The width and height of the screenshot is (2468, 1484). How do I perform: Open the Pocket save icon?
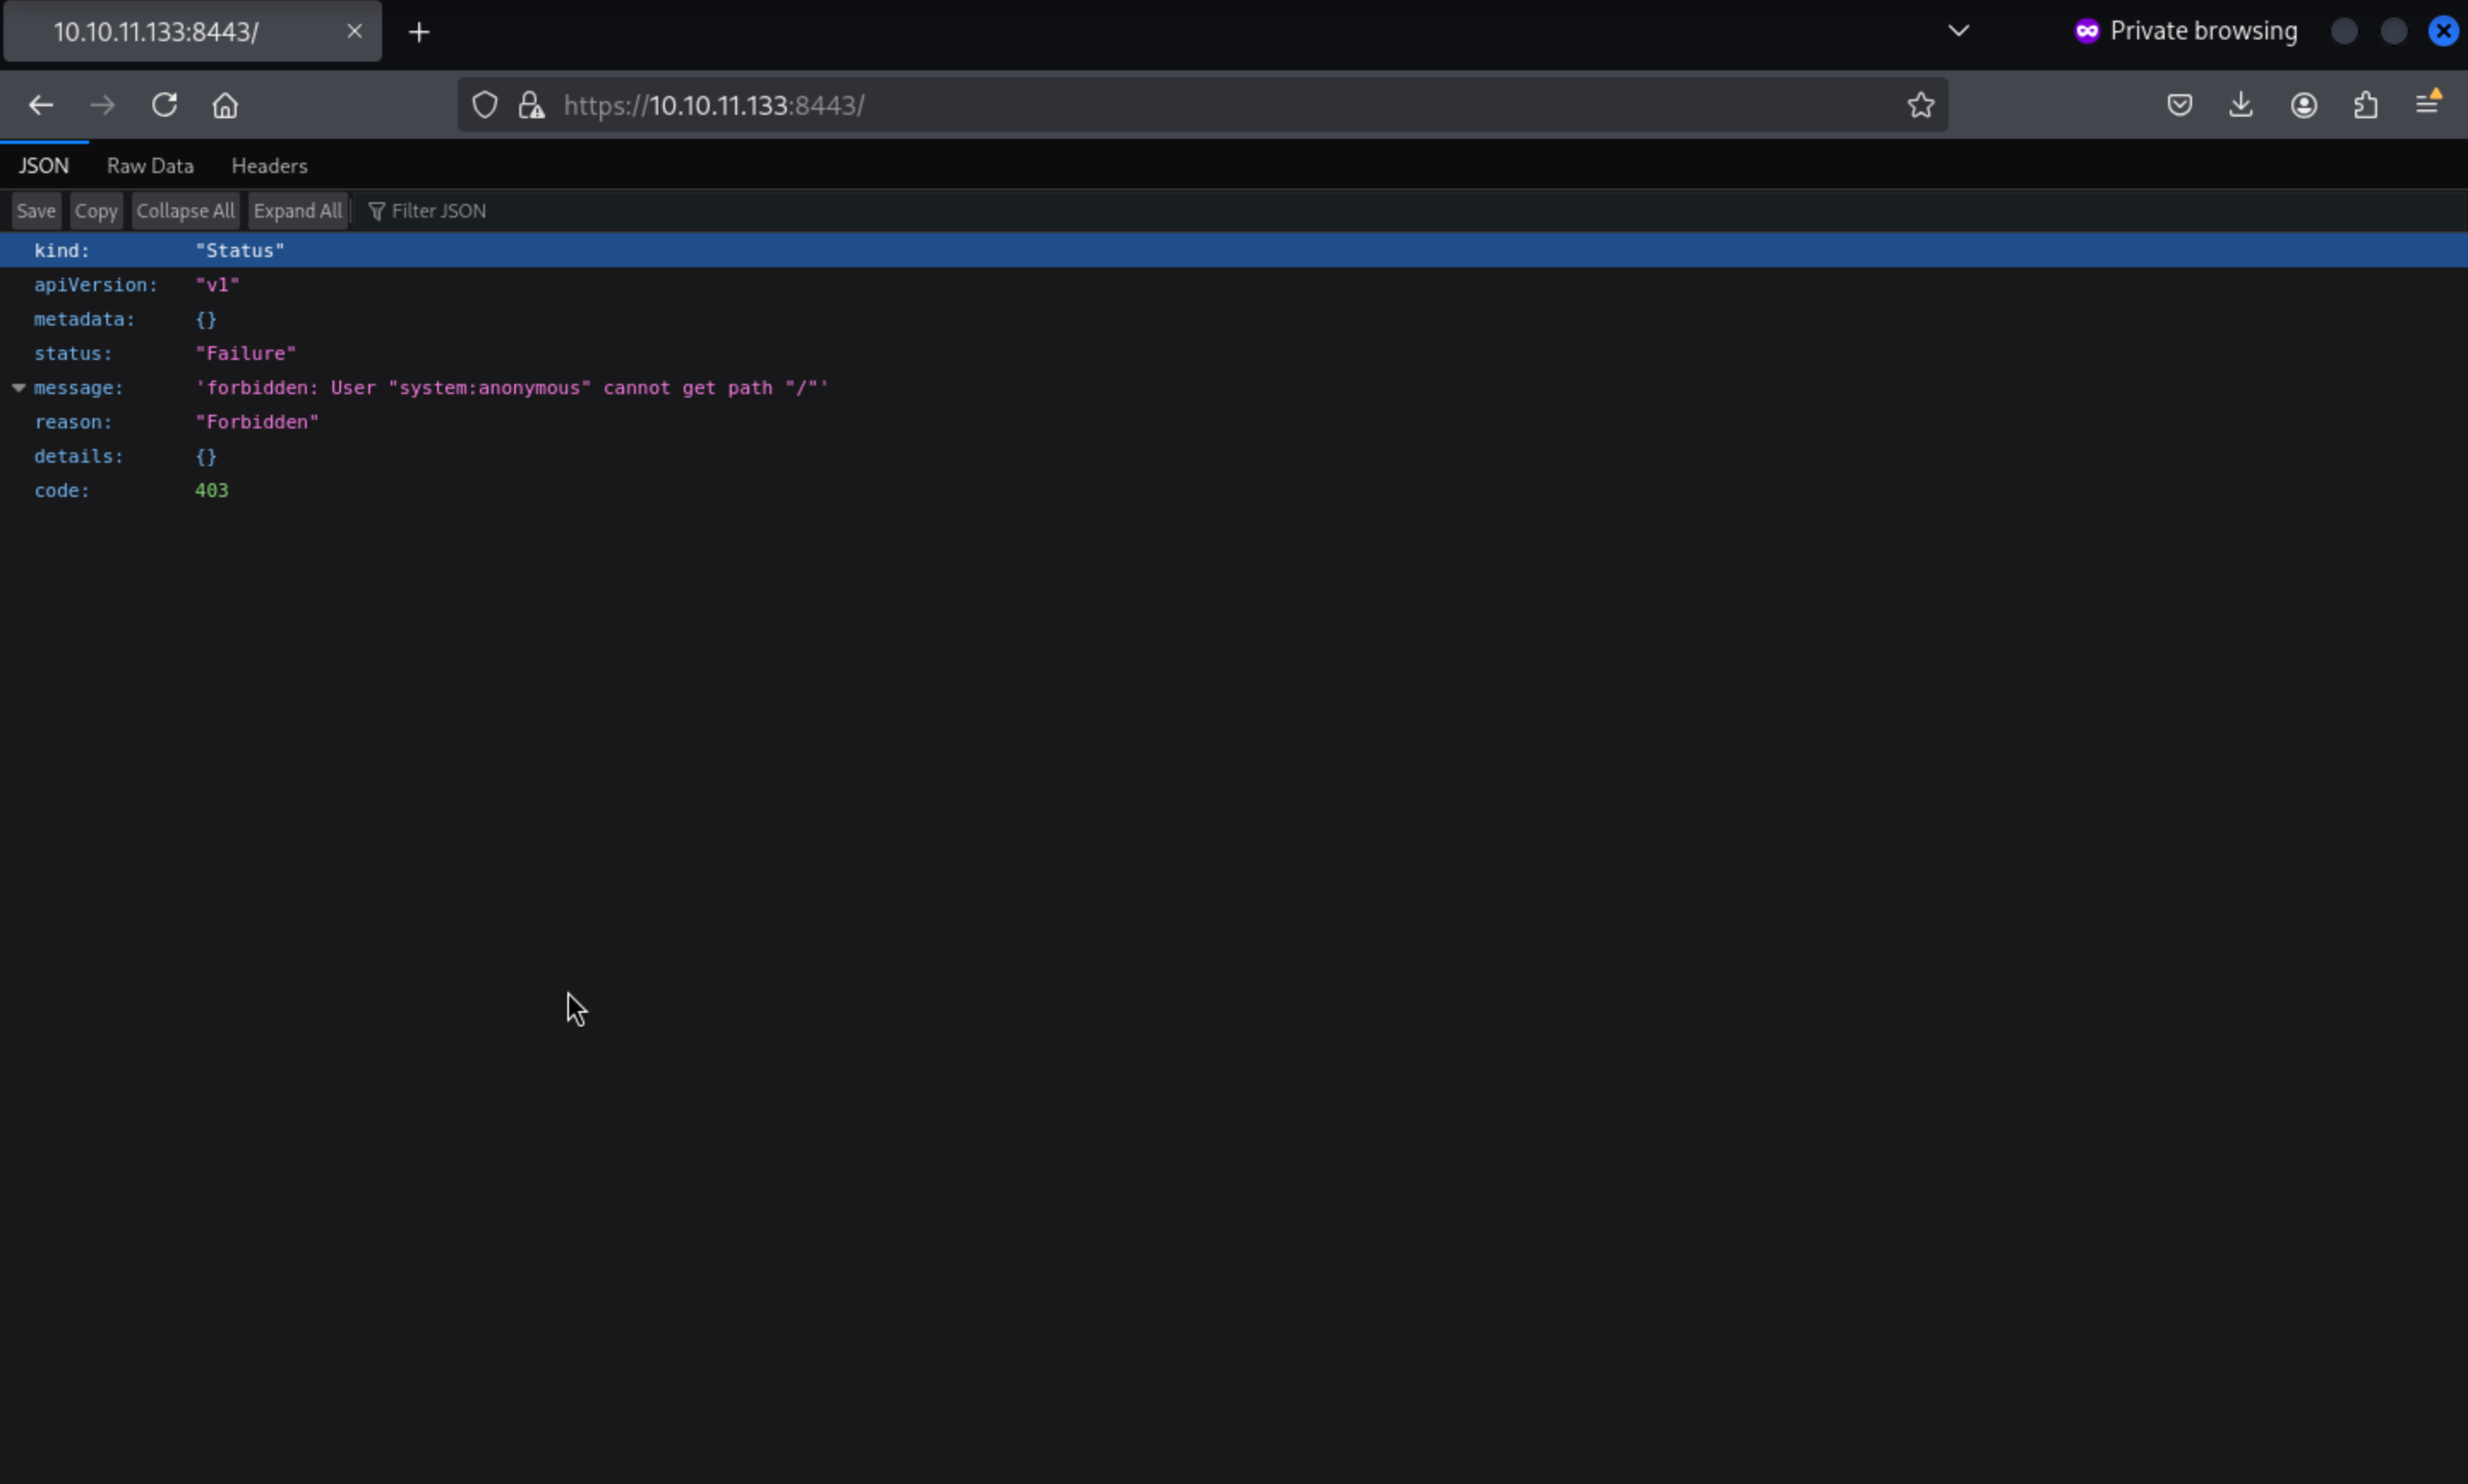[2180, 105]
